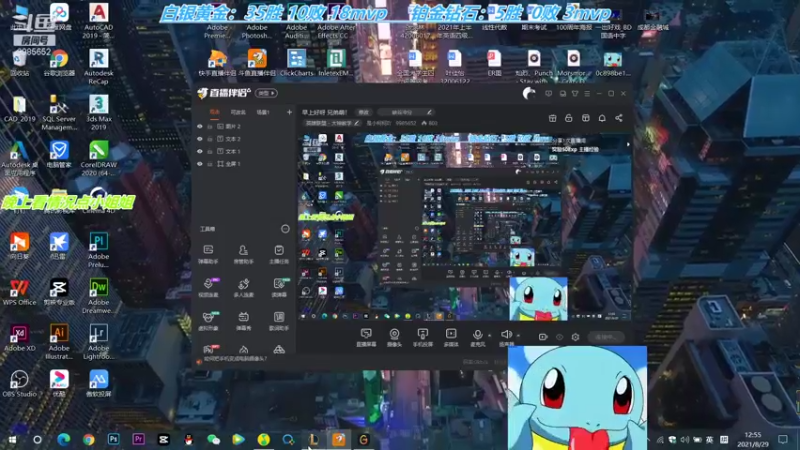Hide the 文本 1 layer with its eye icon
The image size is (800, 450).
199,152
